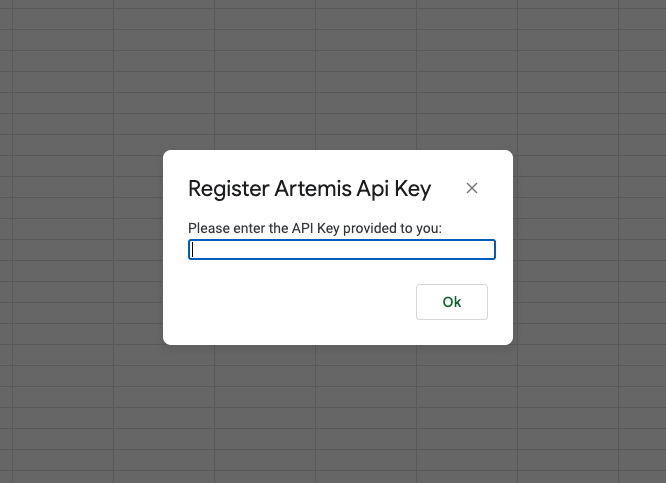Click the word Artemis in the dialog title
The image size is (666, 483).
click(x=313, y=188)
